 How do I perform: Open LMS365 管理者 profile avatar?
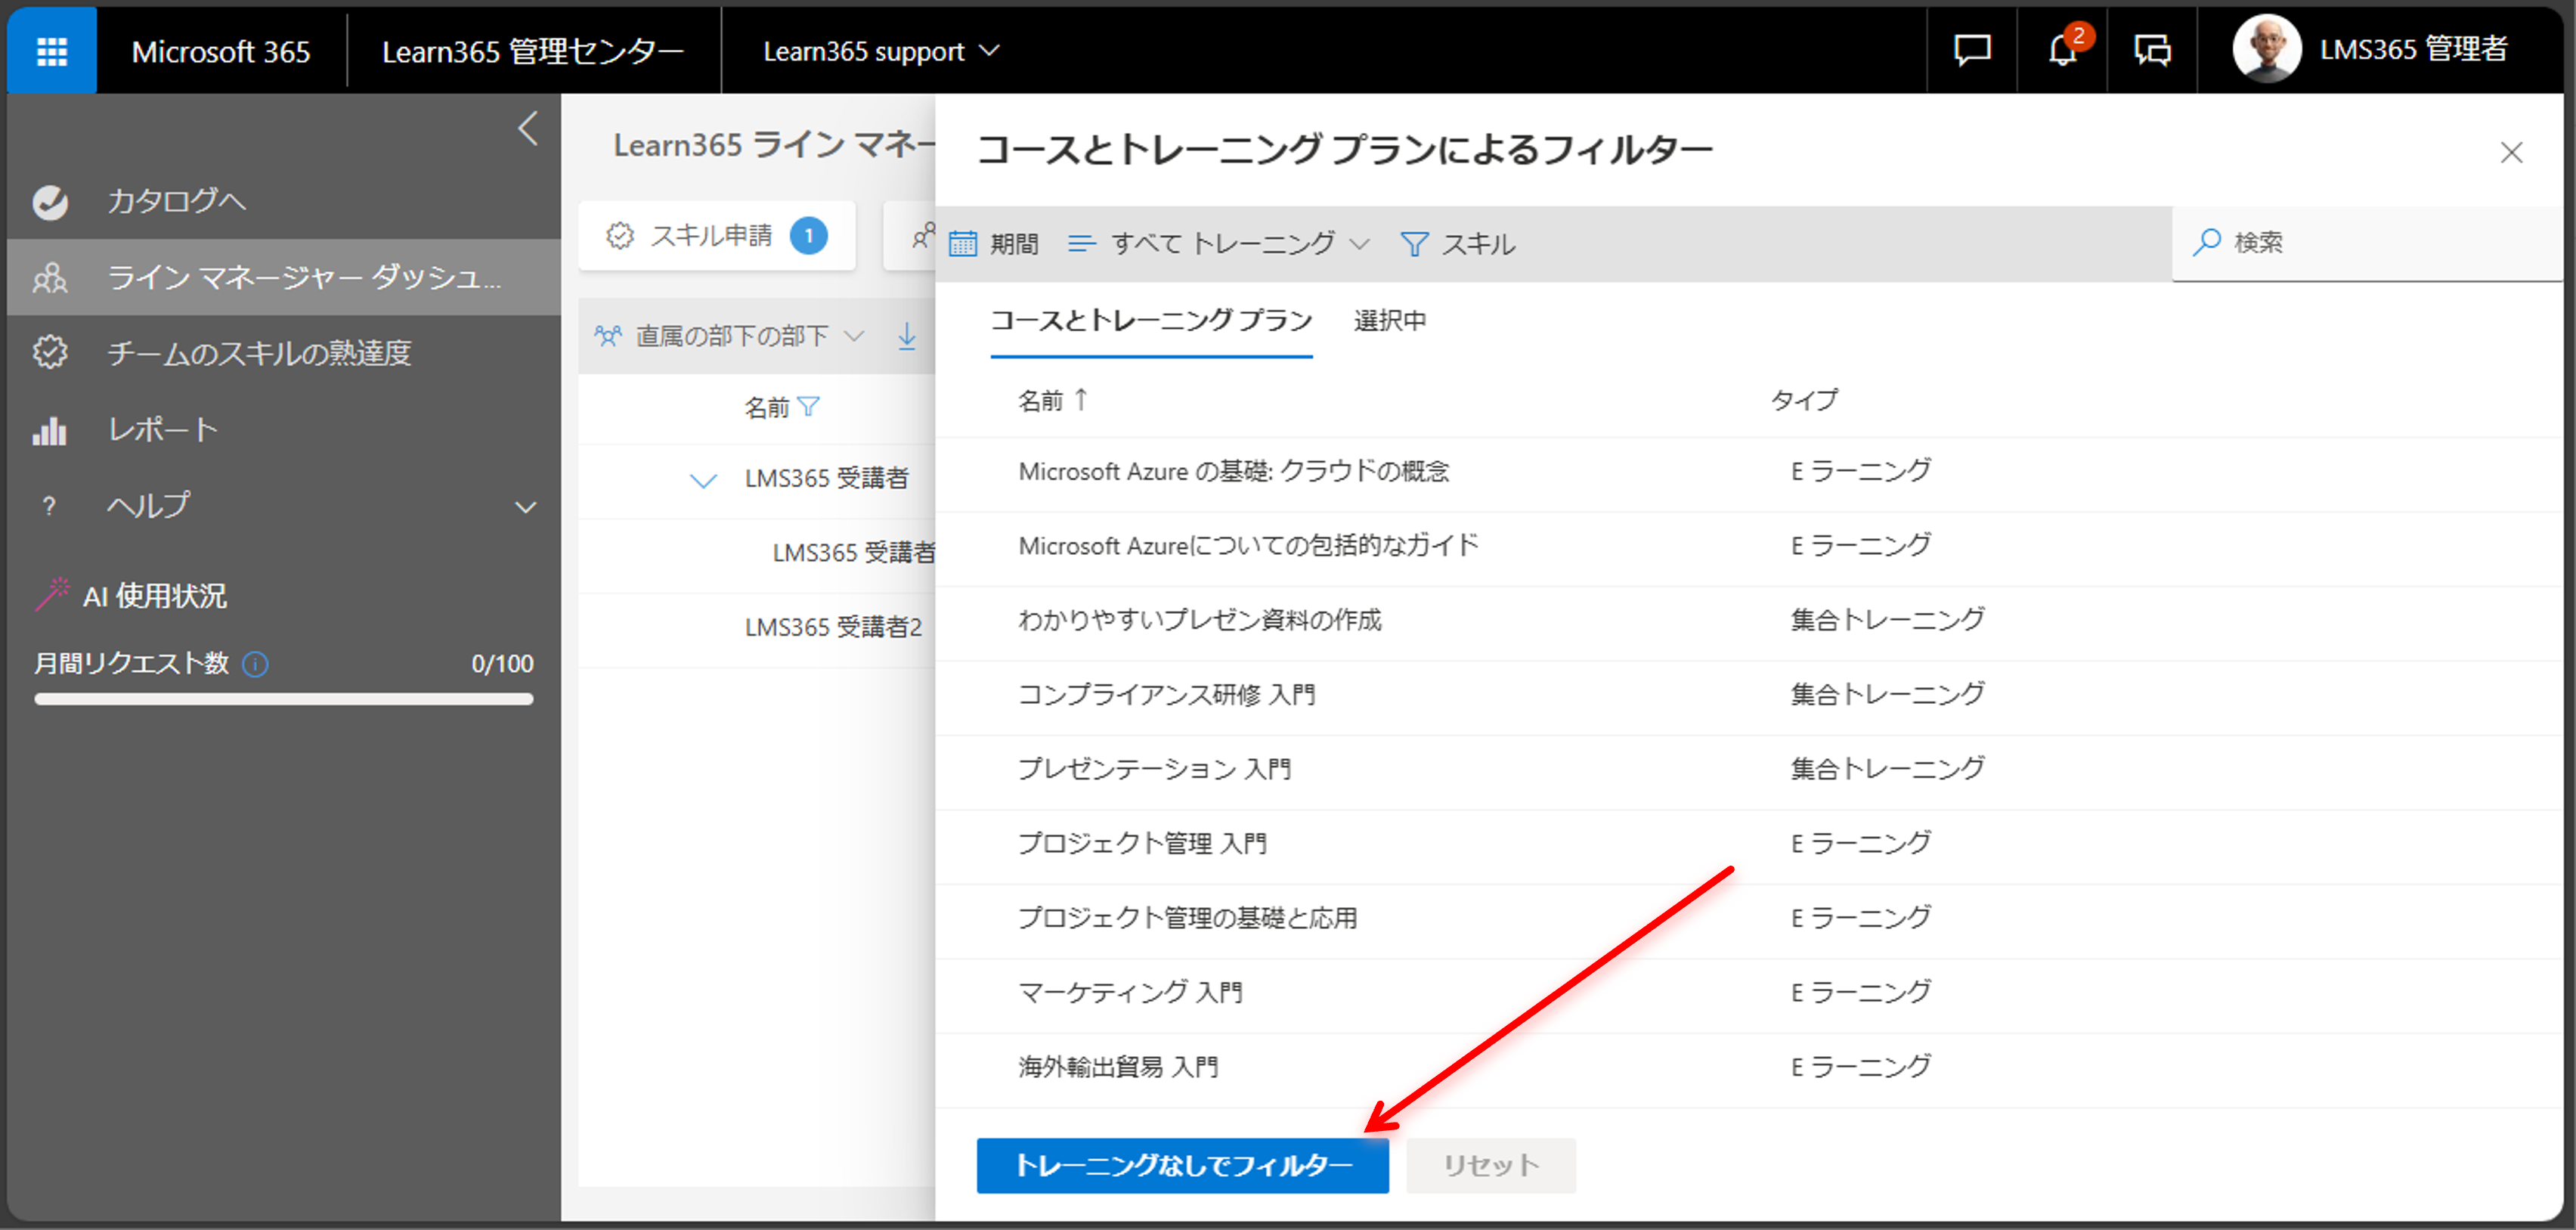click(2267, 48)
